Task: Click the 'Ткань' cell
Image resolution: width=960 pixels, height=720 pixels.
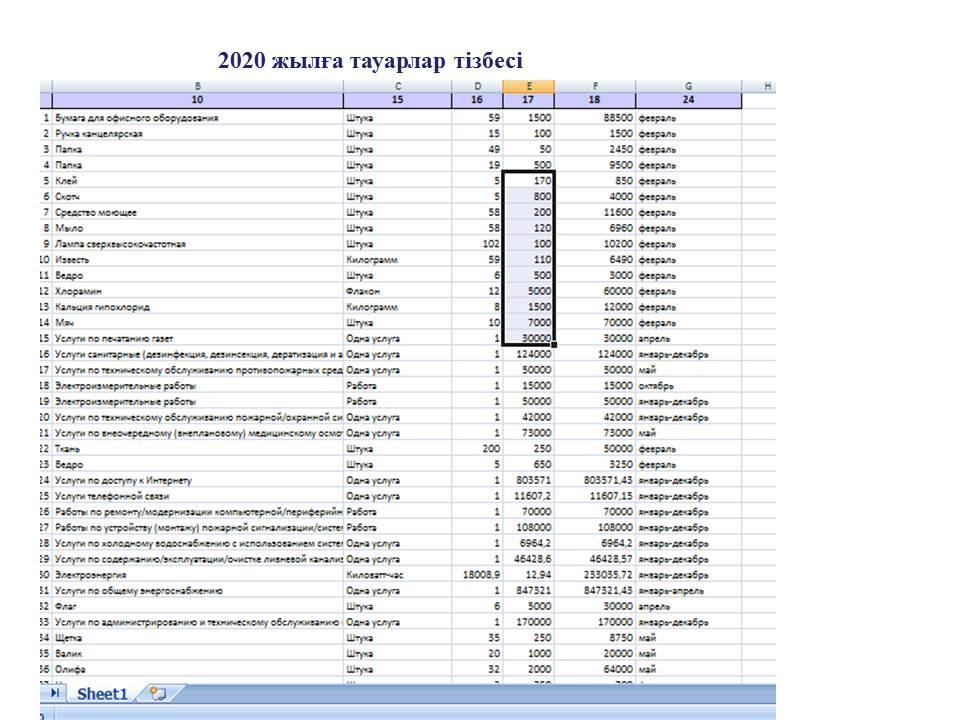Action: click(x=198, y=449)
